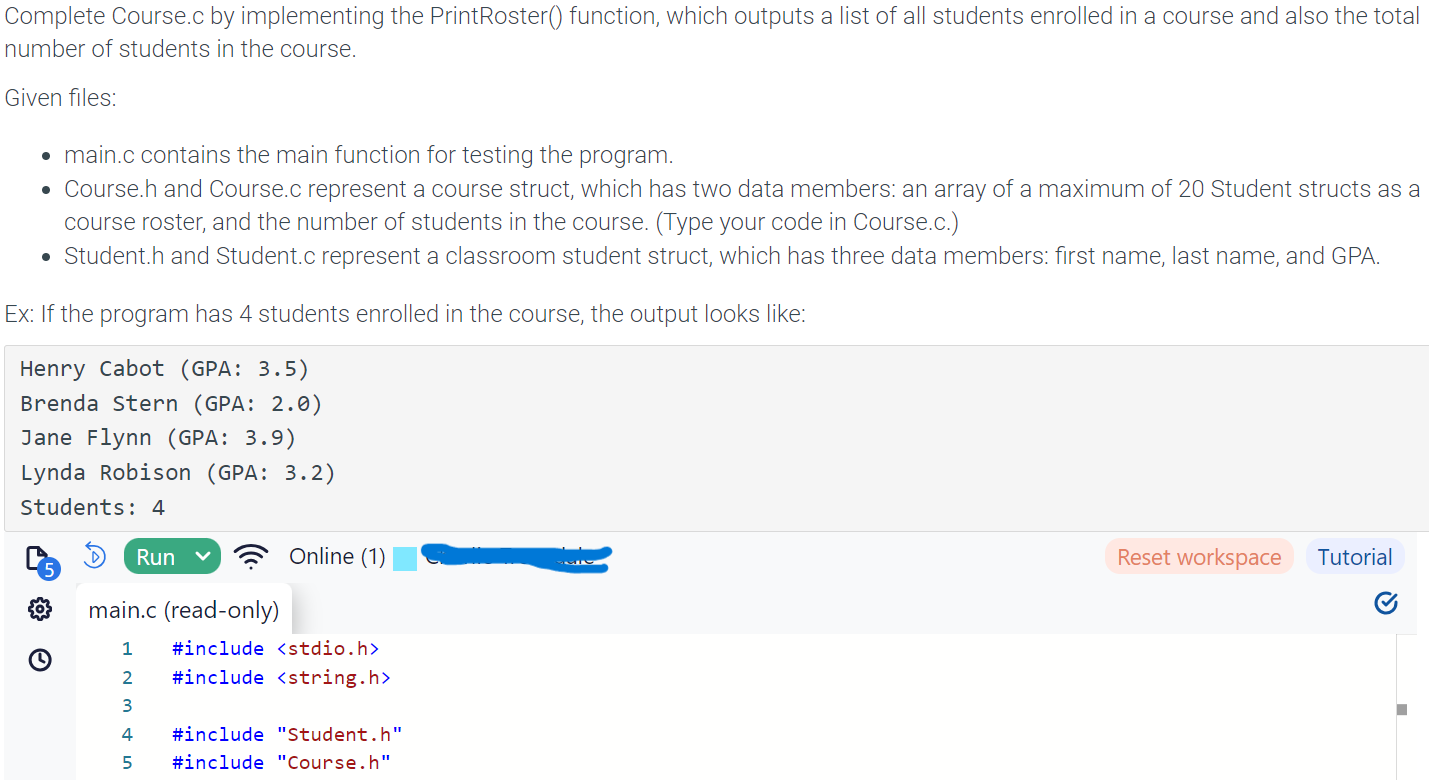Expand the Run button dropdown chevron
Viewport: 1429px width, 780px height.
click(204, 557)
